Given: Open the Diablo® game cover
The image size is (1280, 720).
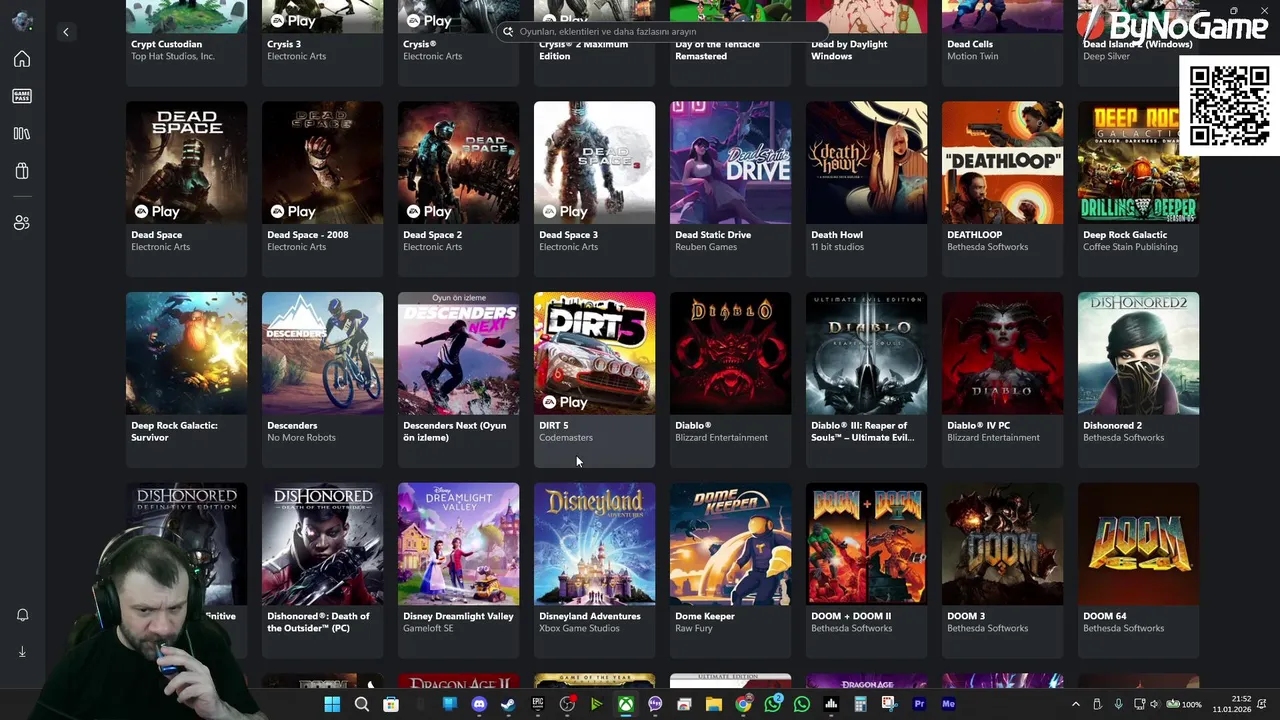Looking at the screenshot, I should click(x=730, y=353).
